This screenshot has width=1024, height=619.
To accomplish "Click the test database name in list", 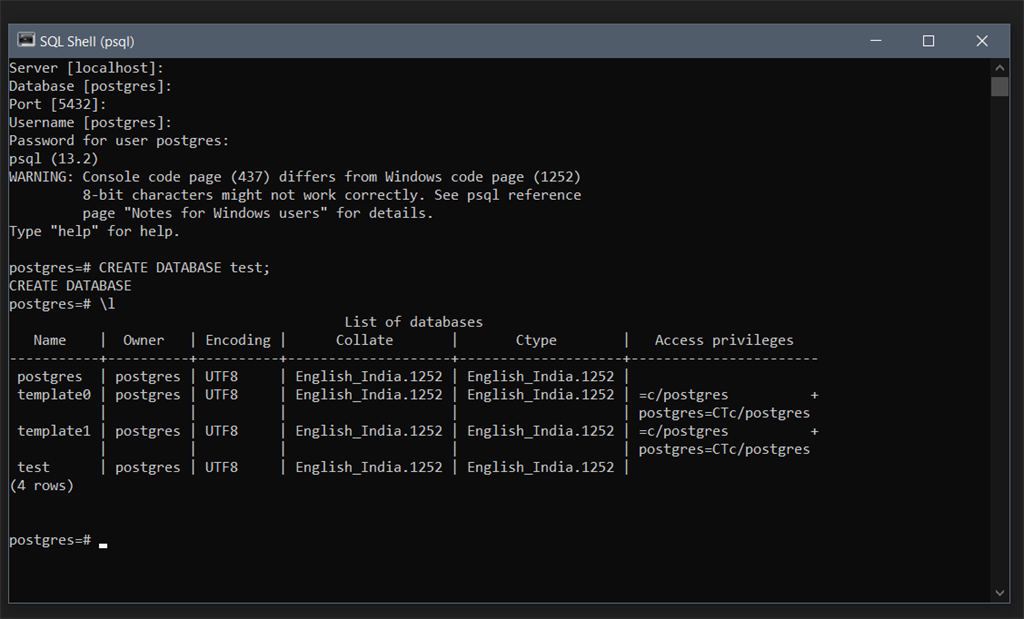I will (33, 467).
